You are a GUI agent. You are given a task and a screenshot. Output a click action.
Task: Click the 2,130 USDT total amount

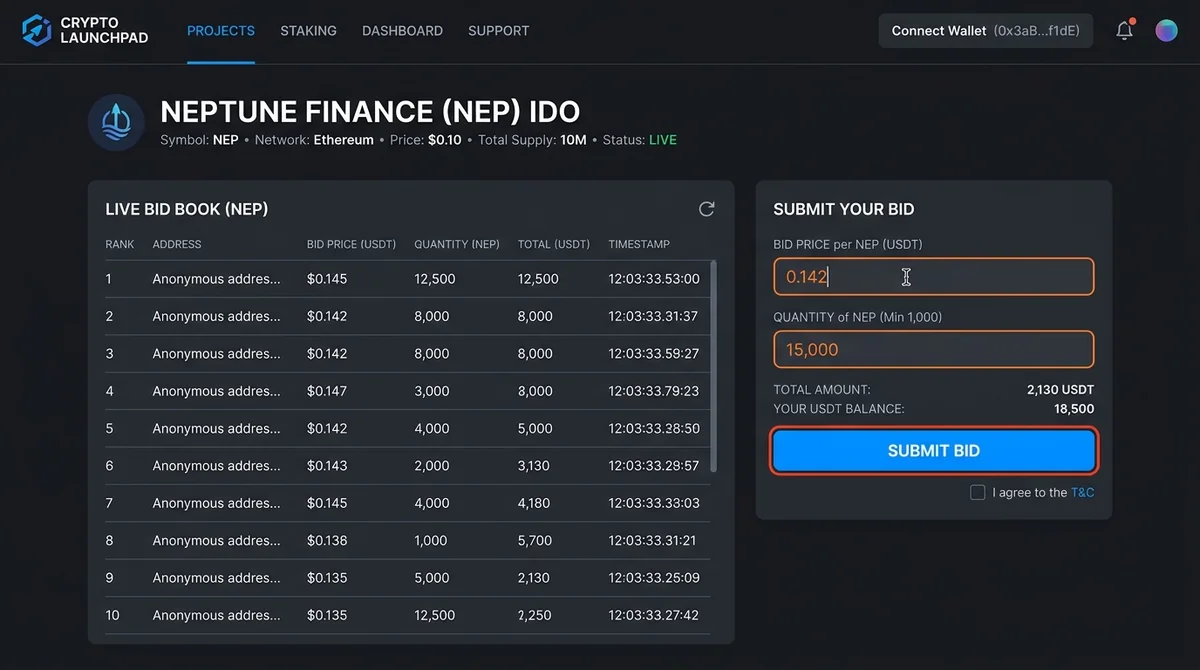(1060, 390)
